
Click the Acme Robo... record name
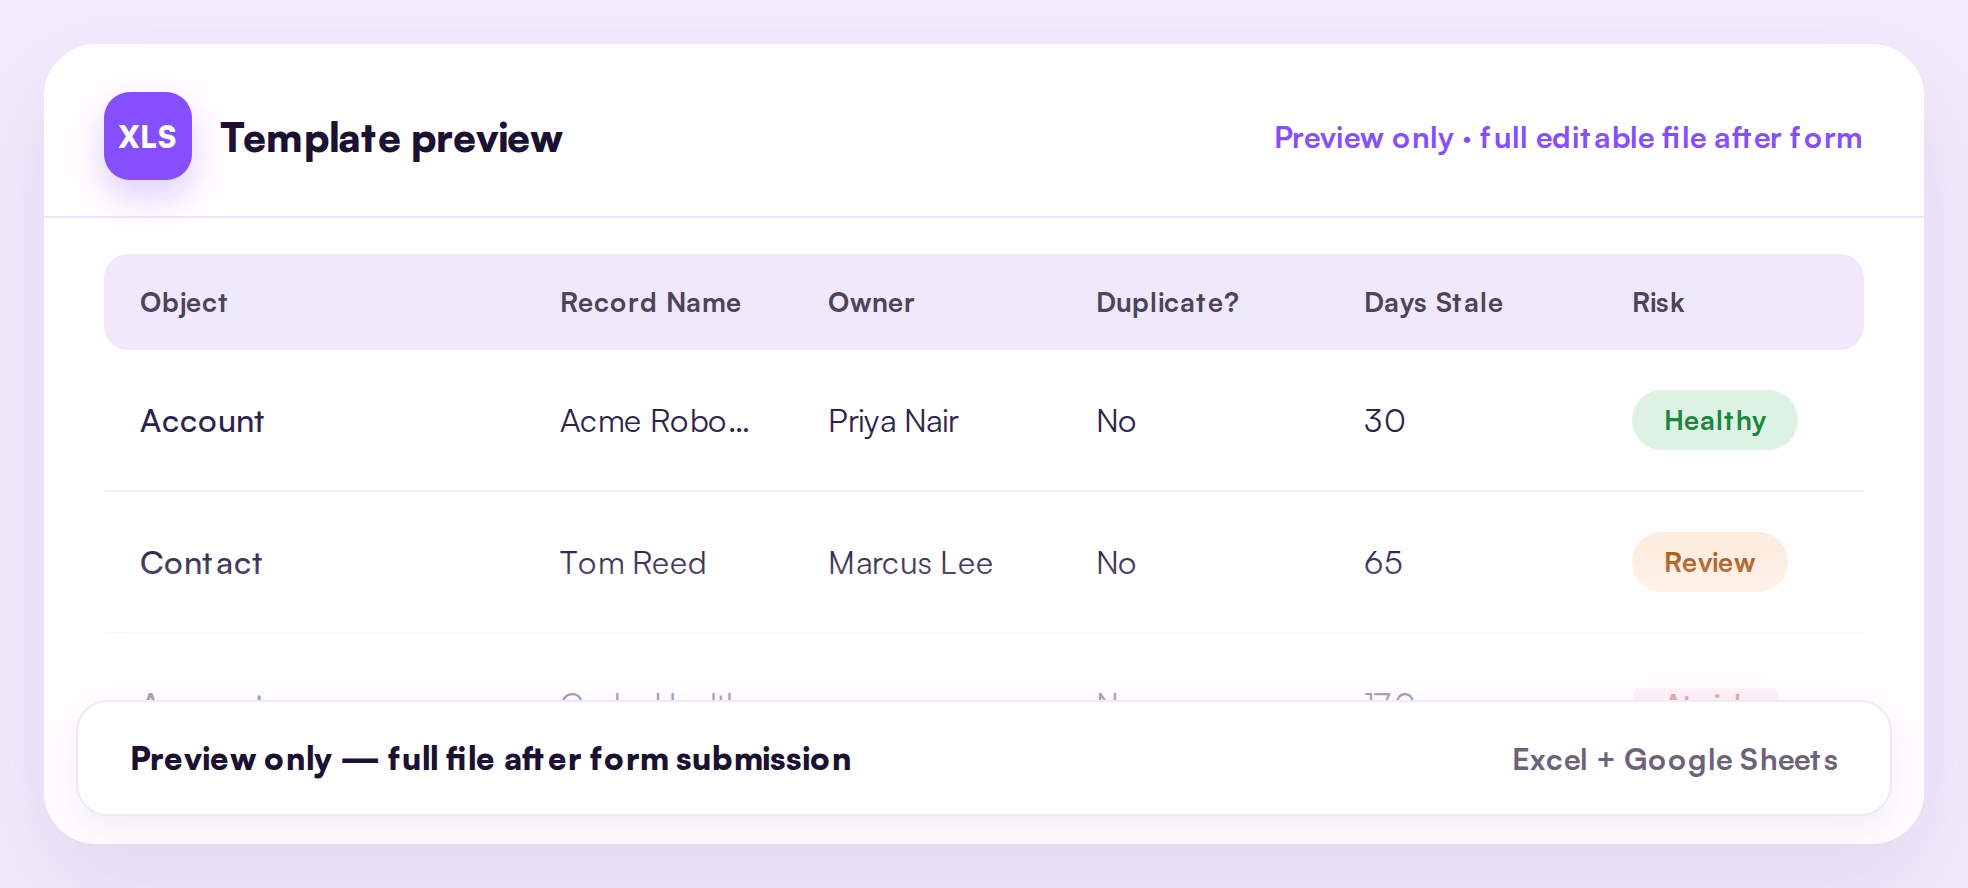pyautogui.click(x=654, y=420)
